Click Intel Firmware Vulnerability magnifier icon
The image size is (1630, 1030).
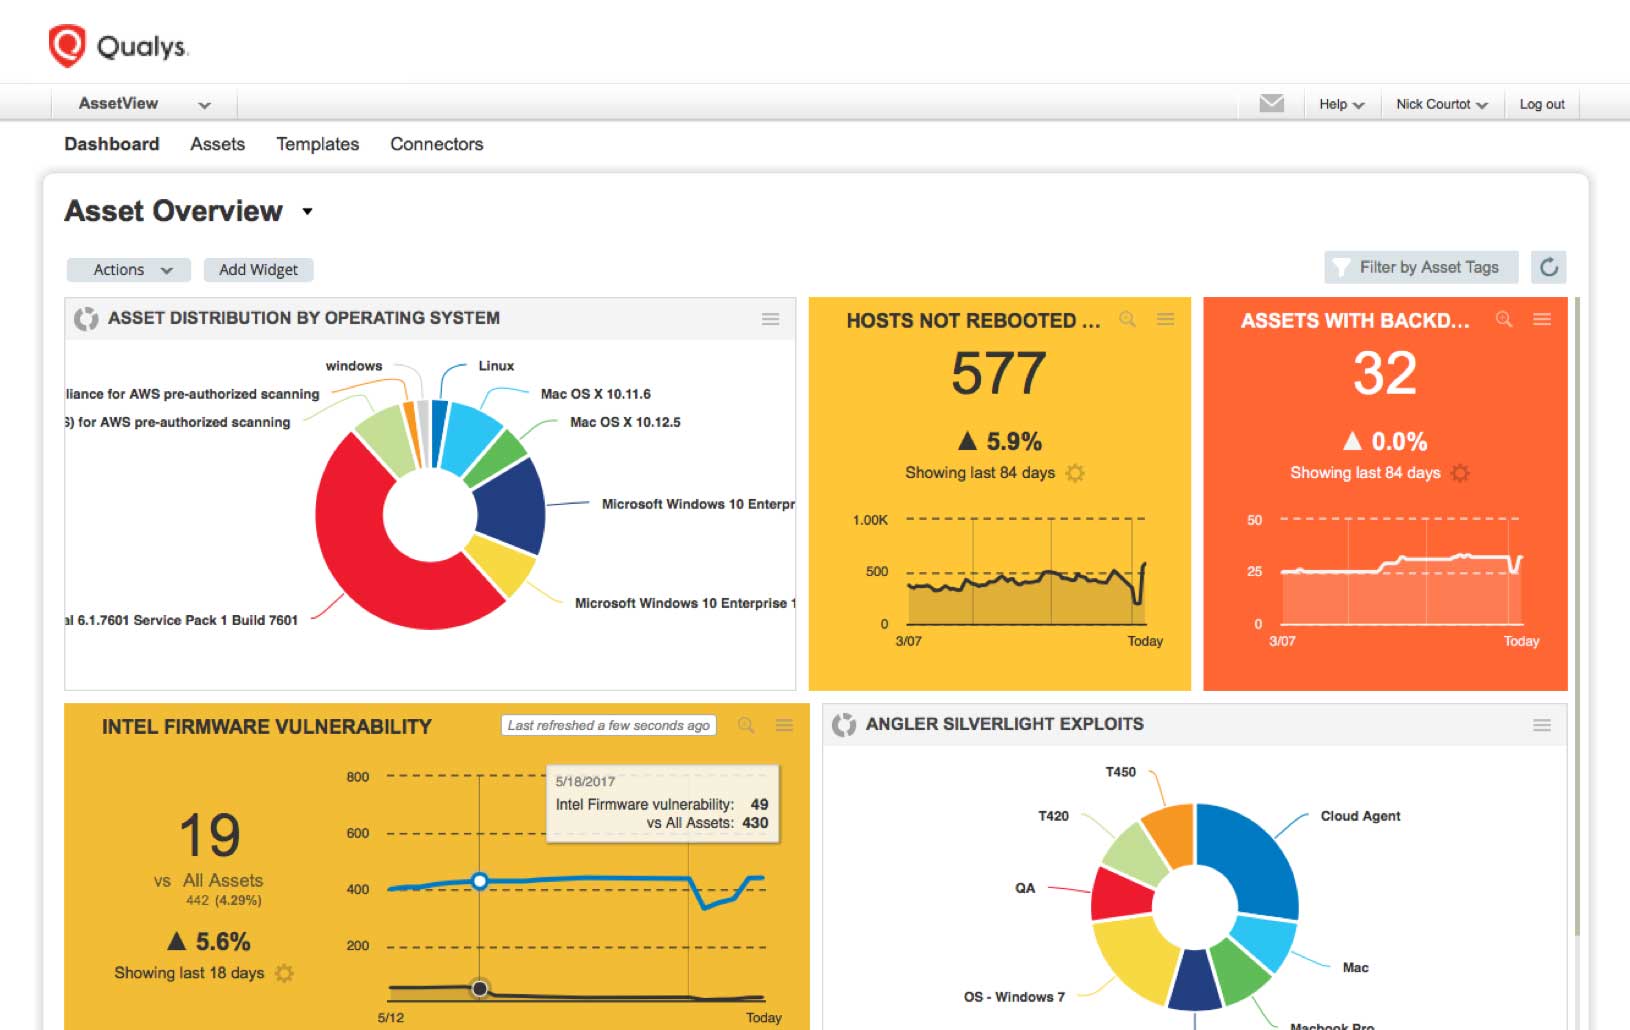746,725
